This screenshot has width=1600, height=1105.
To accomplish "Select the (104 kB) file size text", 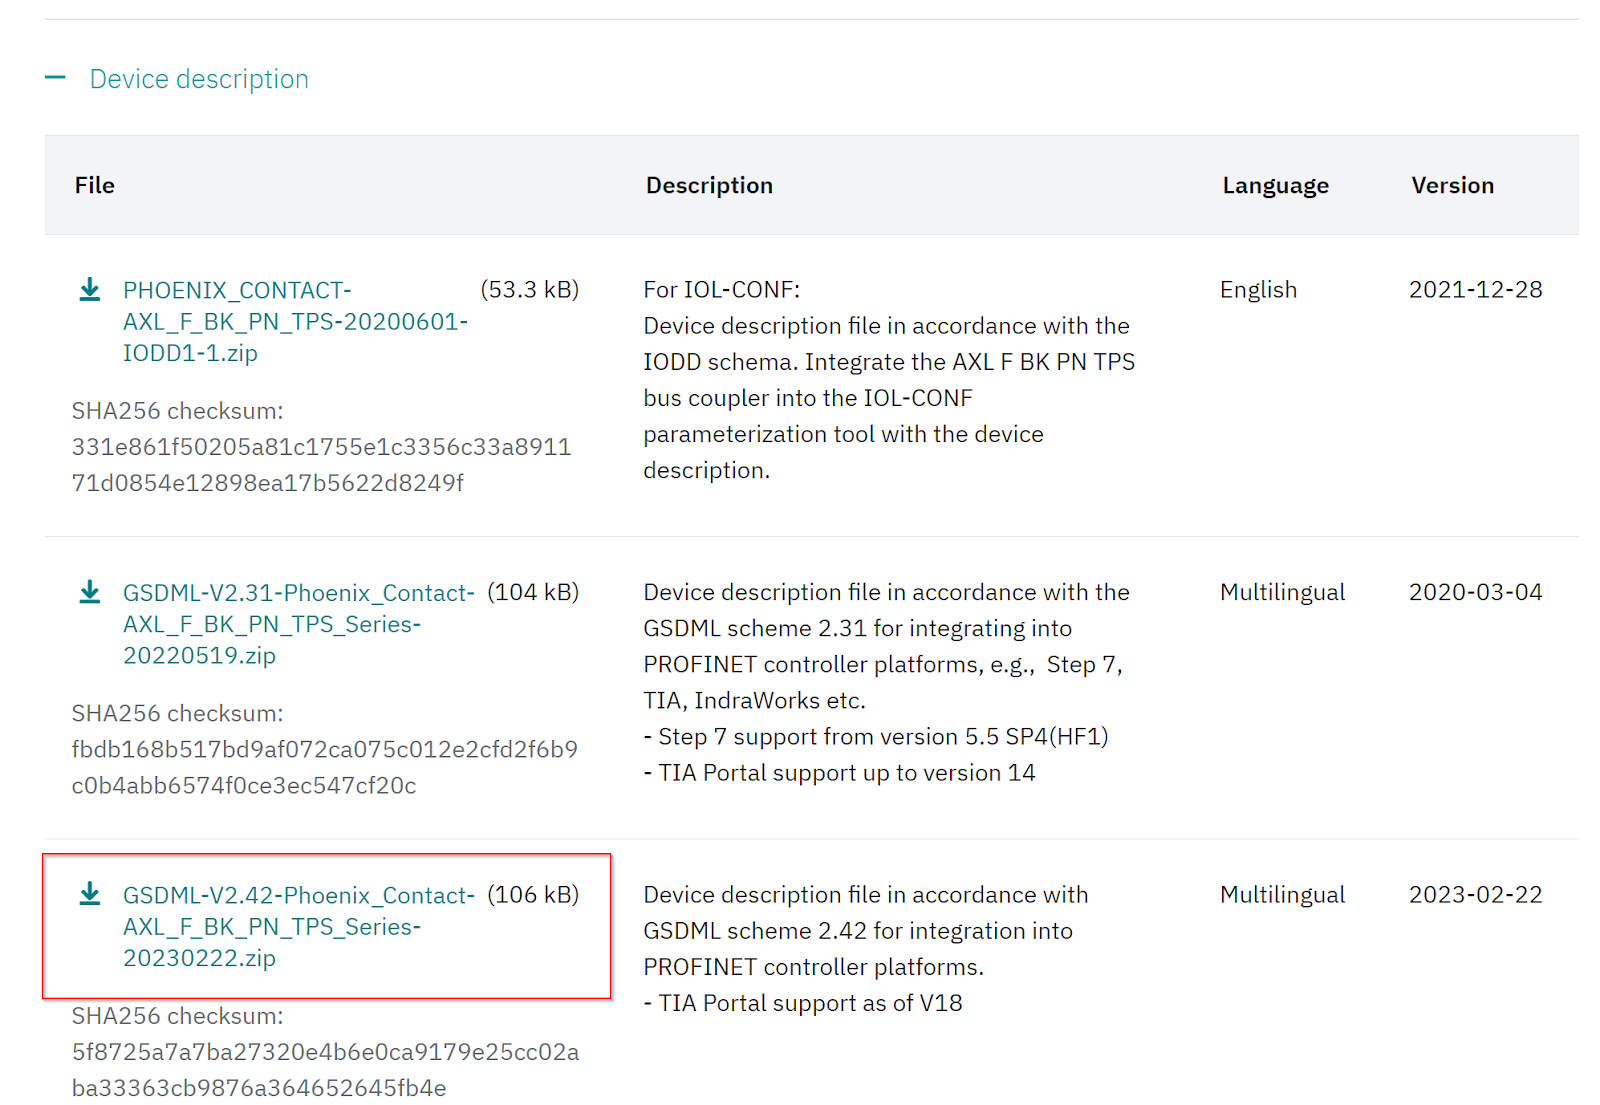I will [533, 592].
